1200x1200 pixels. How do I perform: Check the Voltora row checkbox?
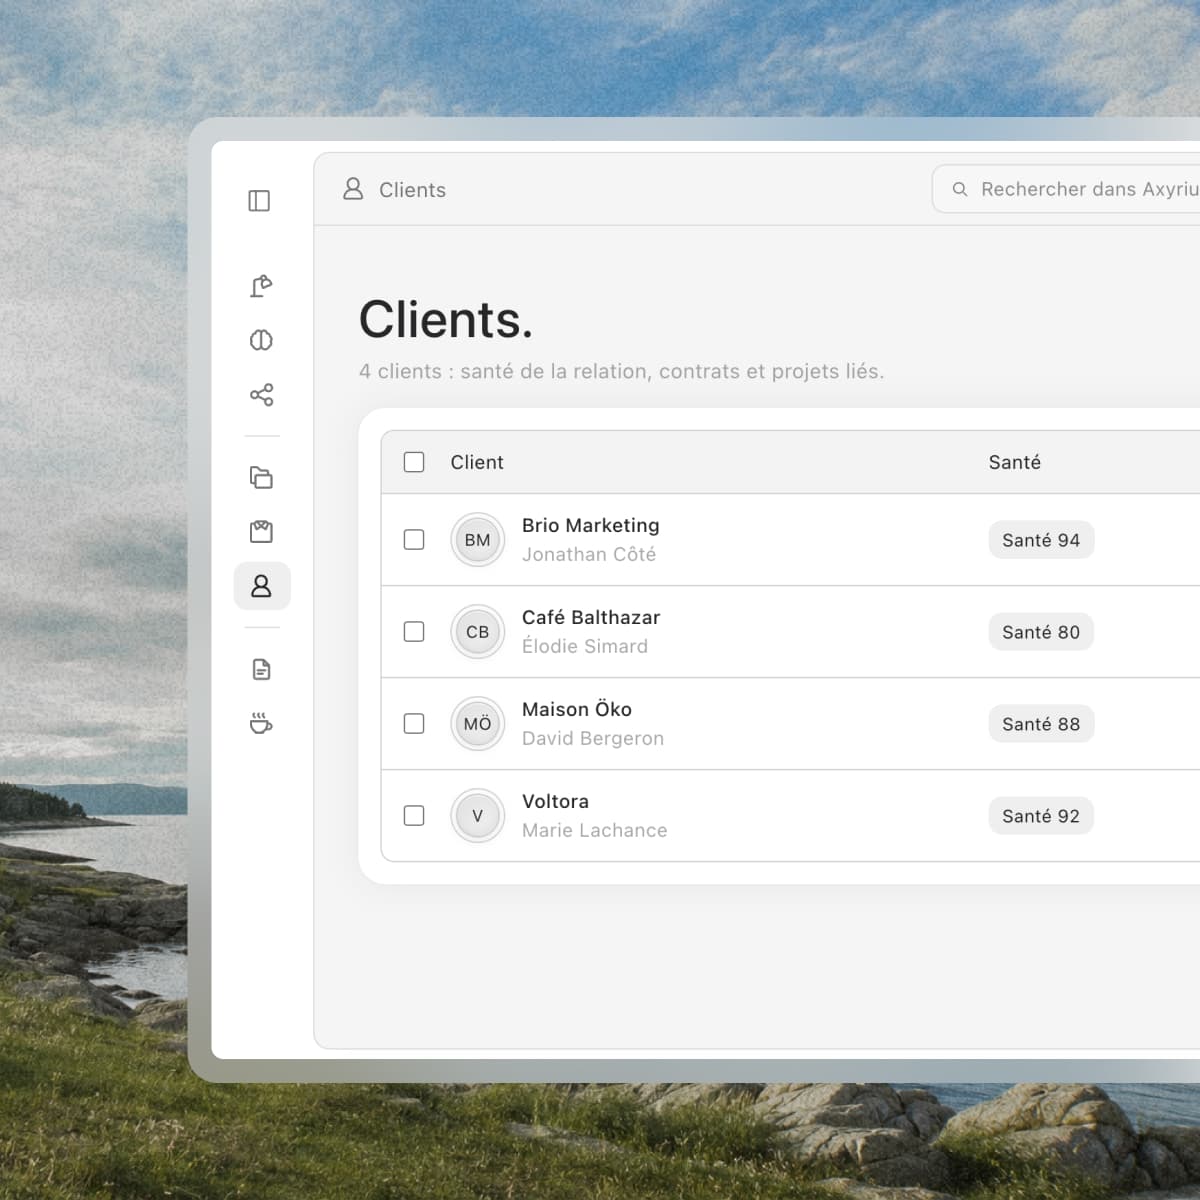[414, 816]
